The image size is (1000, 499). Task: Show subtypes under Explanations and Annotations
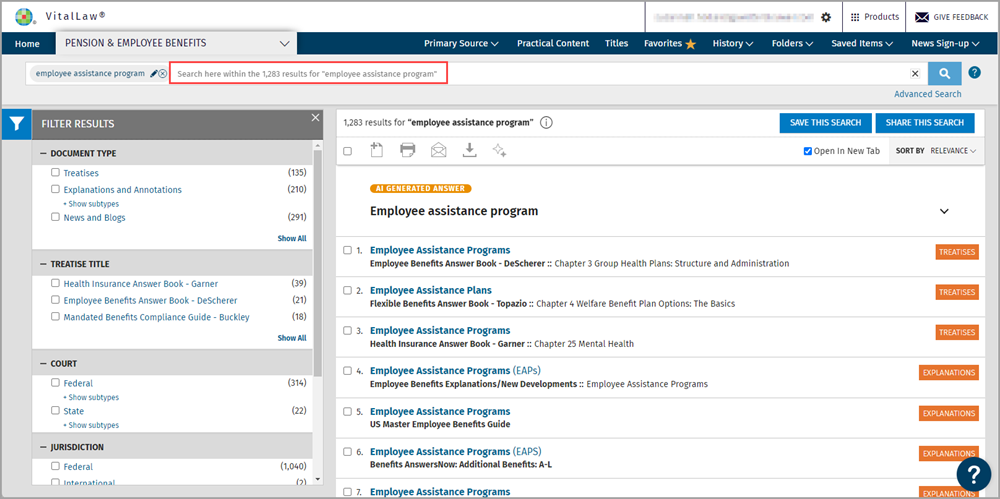[91, 204]
